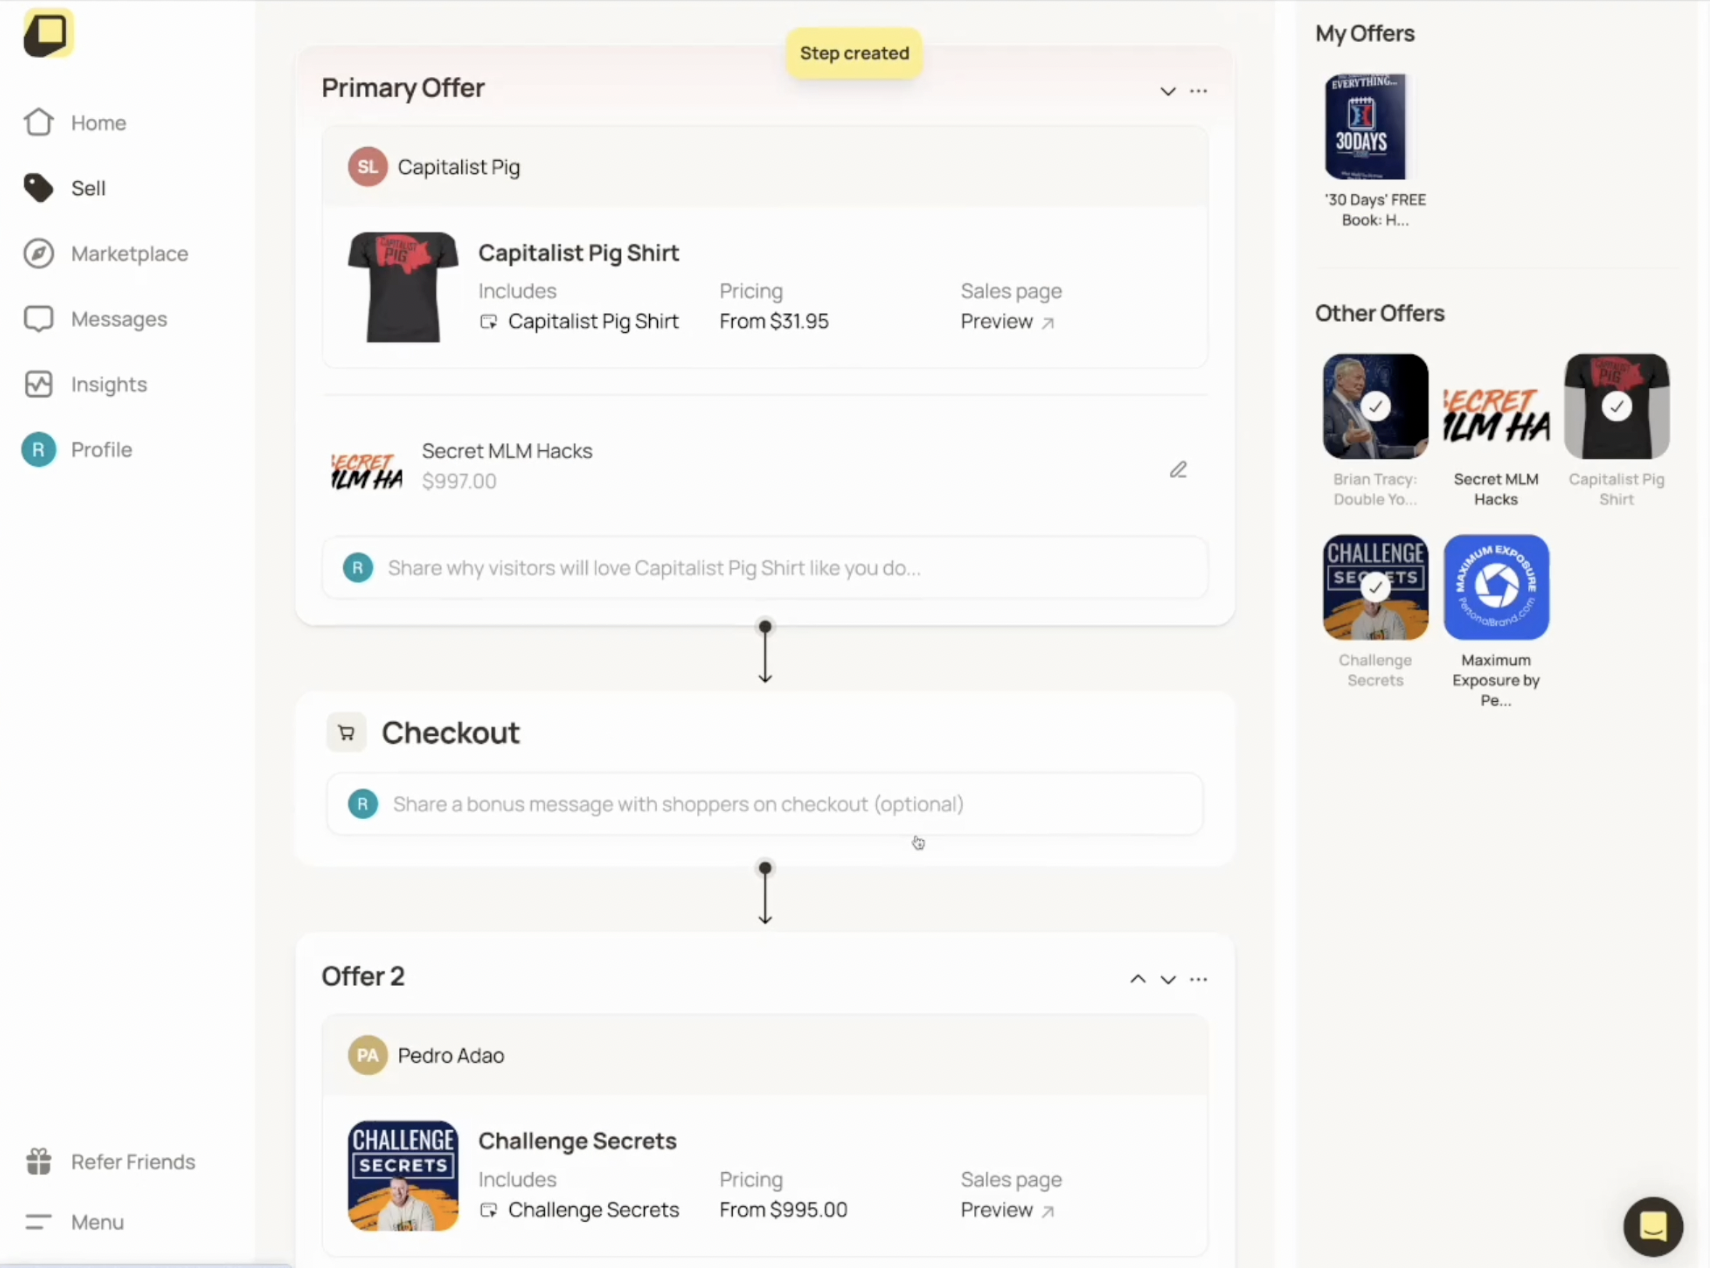Click the Capitalist Pig Shirt title

[578, 253]
